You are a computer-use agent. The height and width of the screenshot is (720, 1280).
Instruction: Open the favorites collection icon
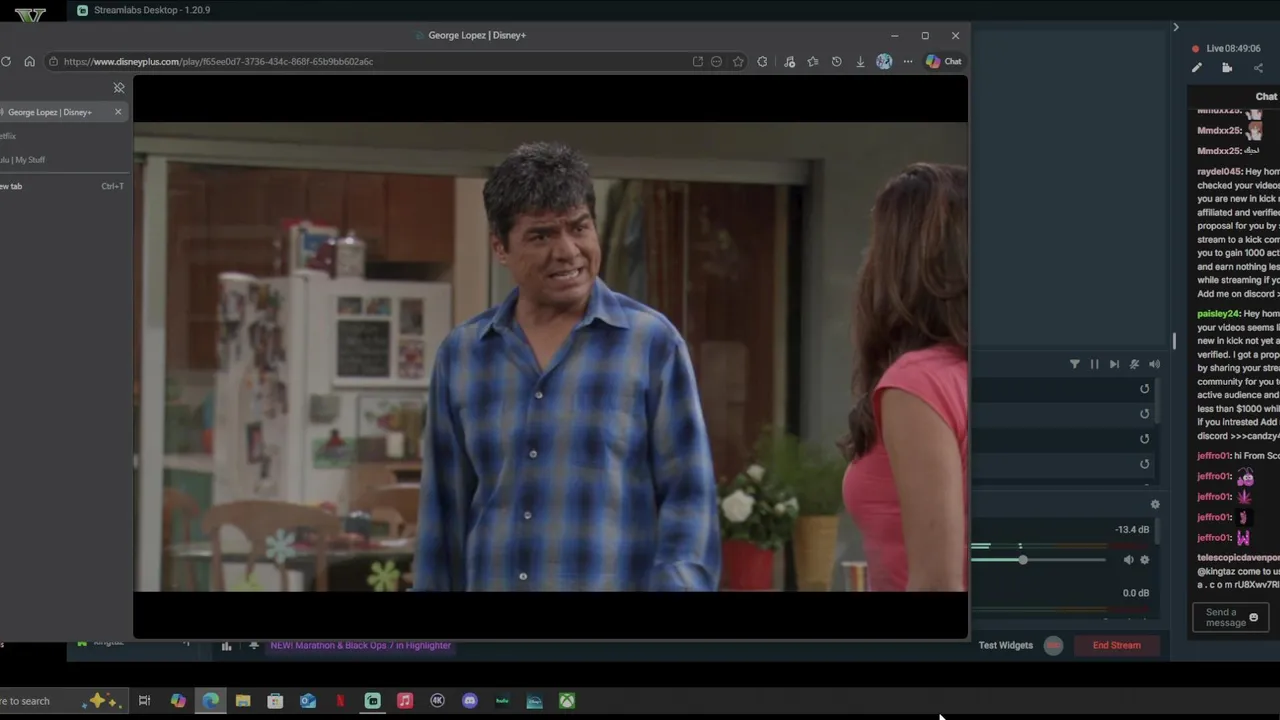[x=812, y=61]
